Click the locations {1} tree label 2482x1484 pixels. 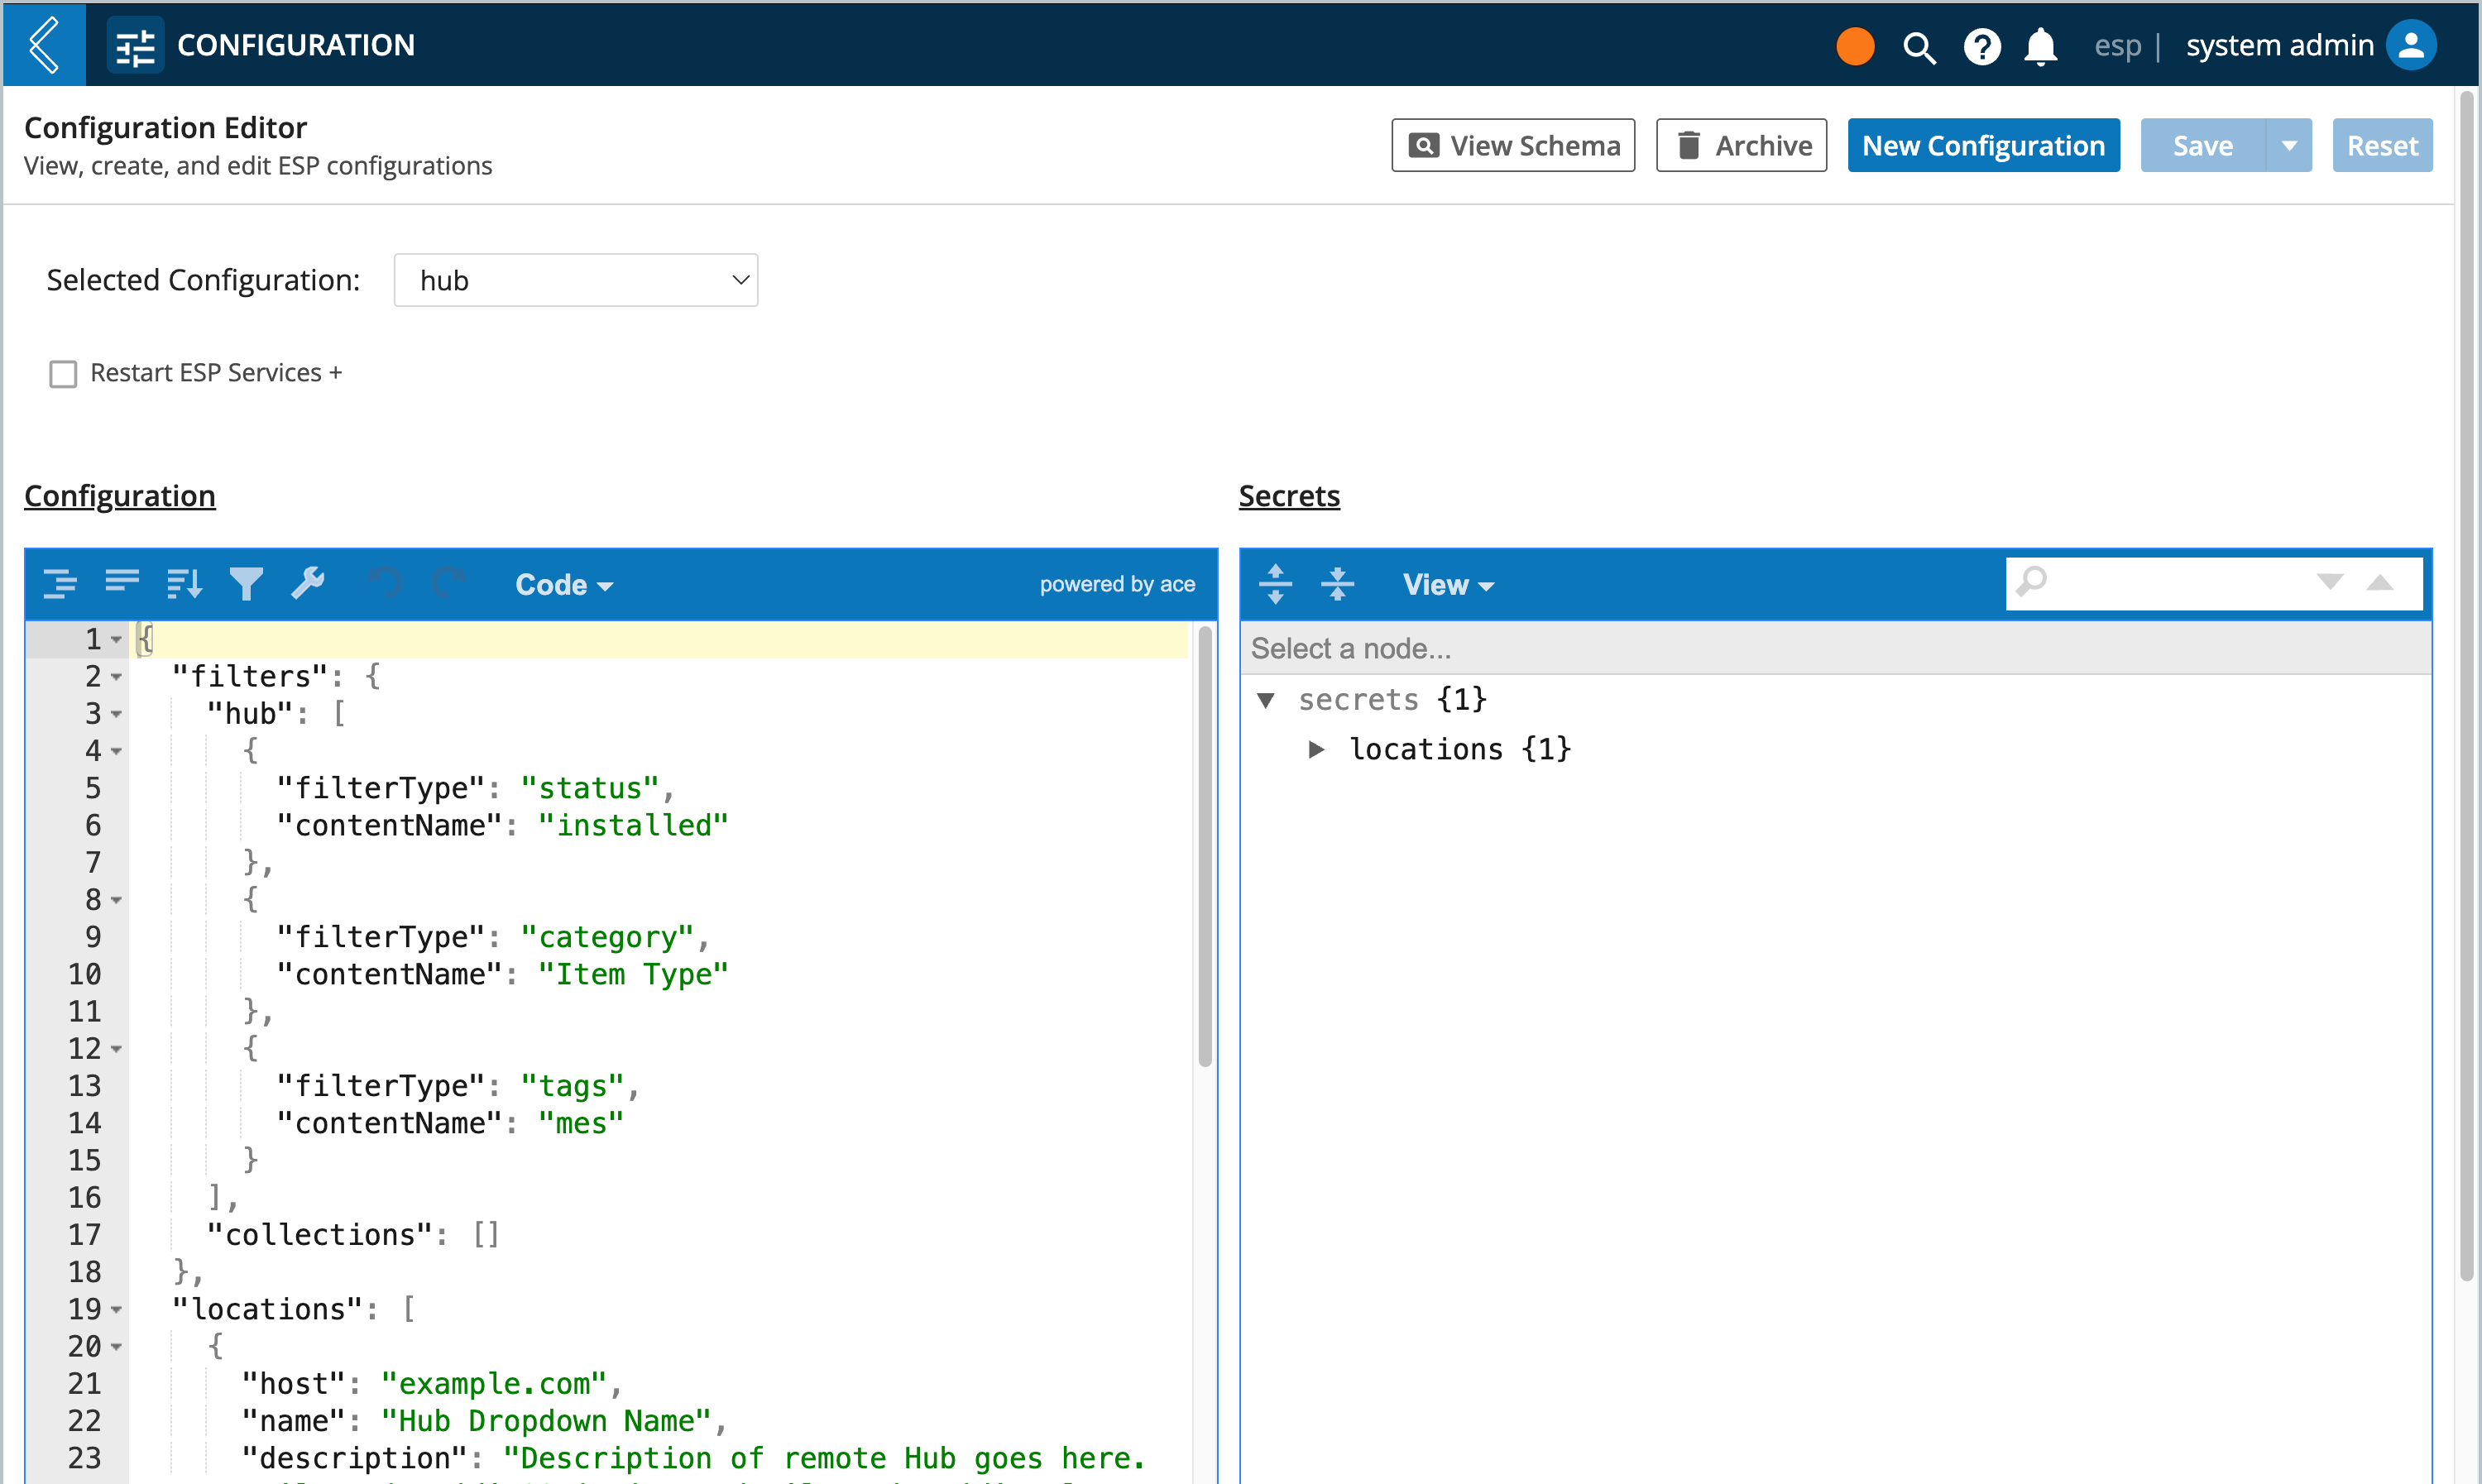pos(1460,749)
